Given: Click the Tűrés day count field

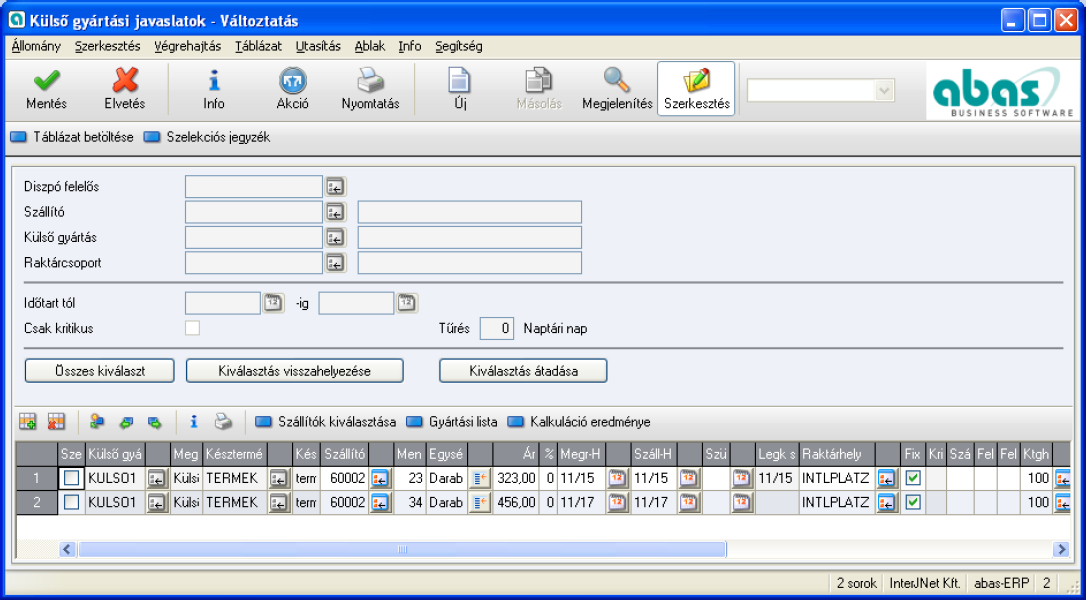Looking at the screenshot, I should click(497, 328).
